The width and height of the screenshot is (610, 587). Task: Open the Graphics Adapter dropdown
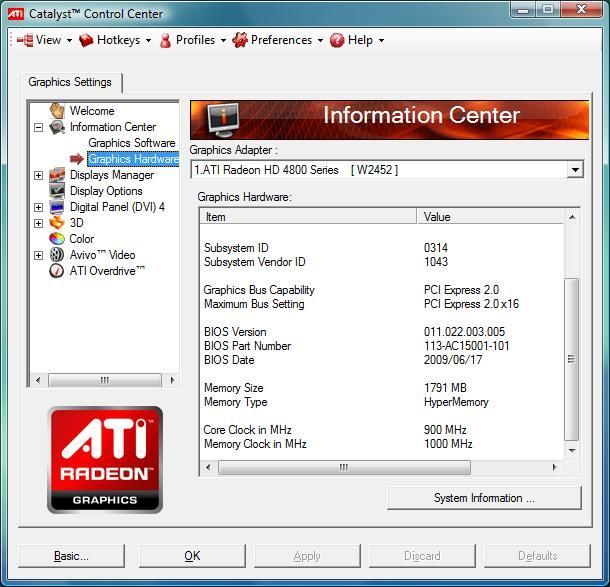[575, 170]
